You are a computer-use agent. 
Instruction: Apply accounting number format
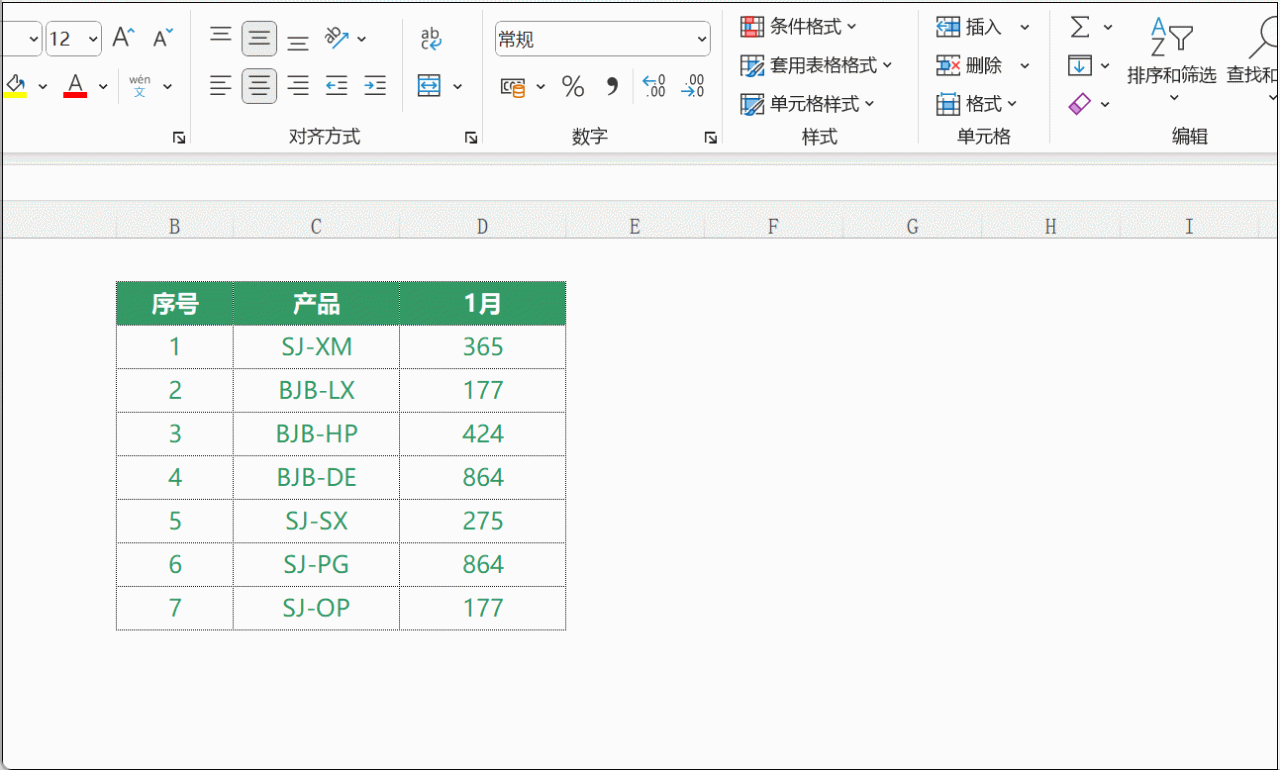tap(513, 87)
